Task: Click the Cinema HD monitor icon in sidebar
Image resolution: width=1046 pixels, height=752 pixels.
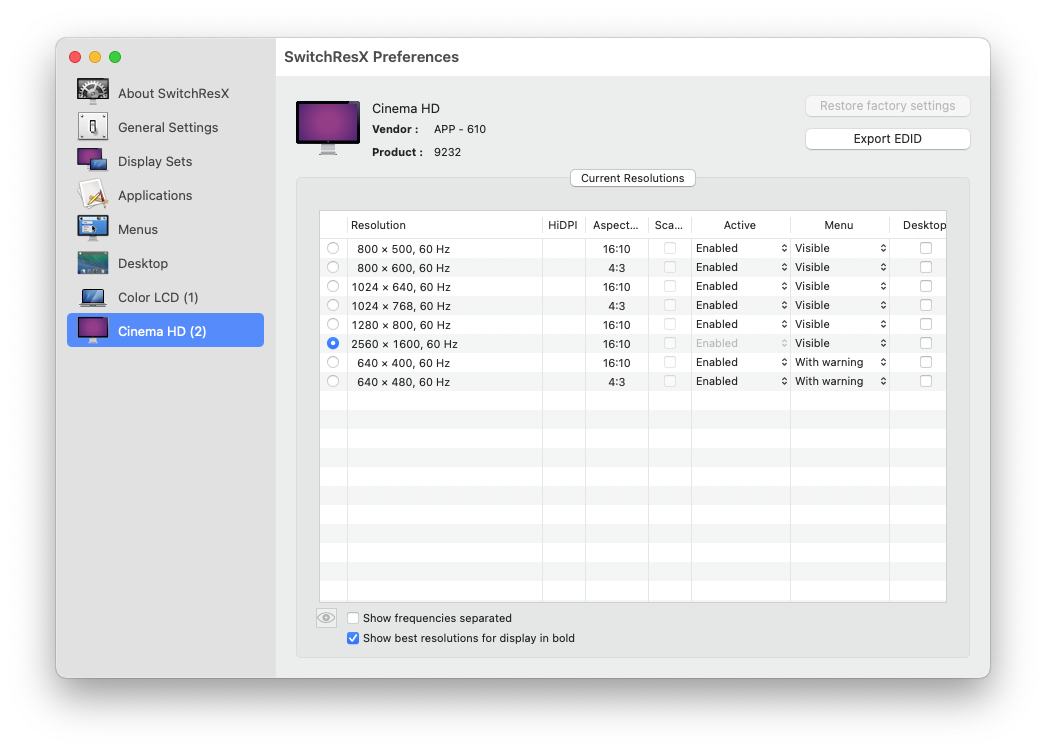Action: (x=93, y=330)
